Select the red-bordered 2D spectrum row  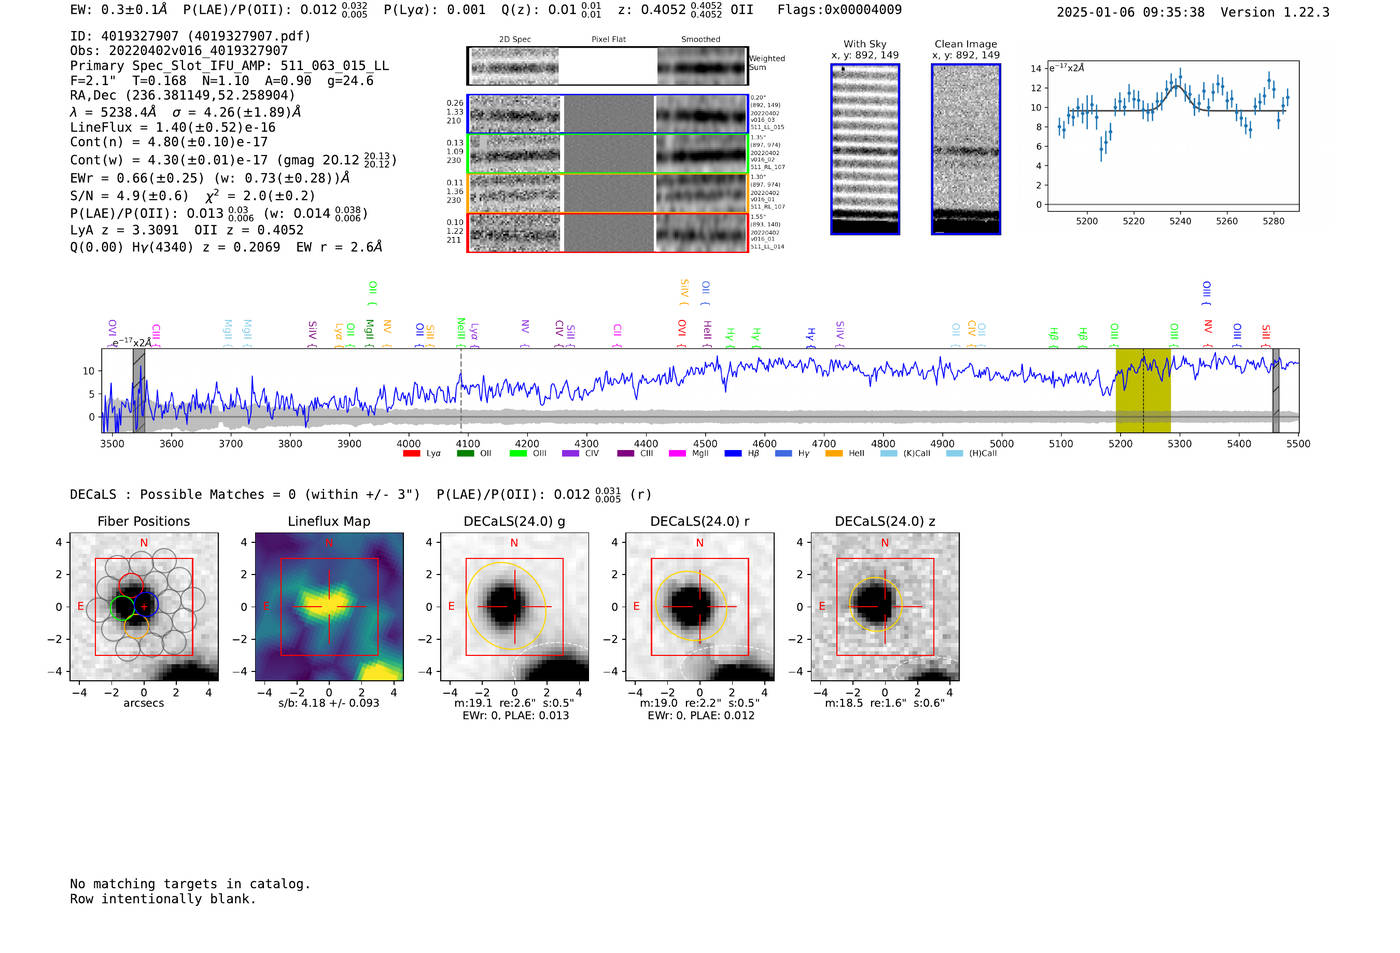tap(608, 232)
